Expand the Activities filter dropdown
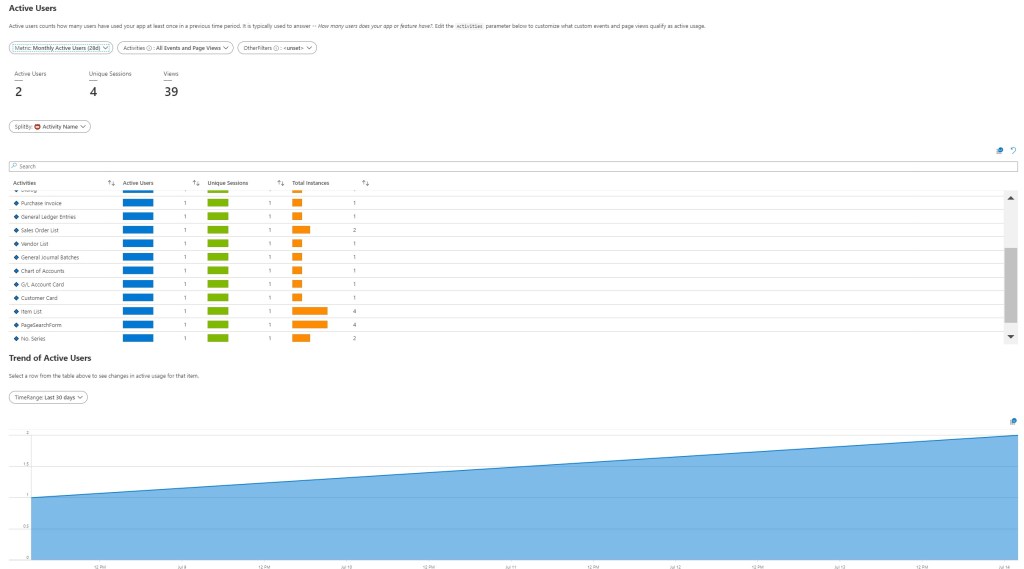Screen dimensions: 1024x569 175,47
